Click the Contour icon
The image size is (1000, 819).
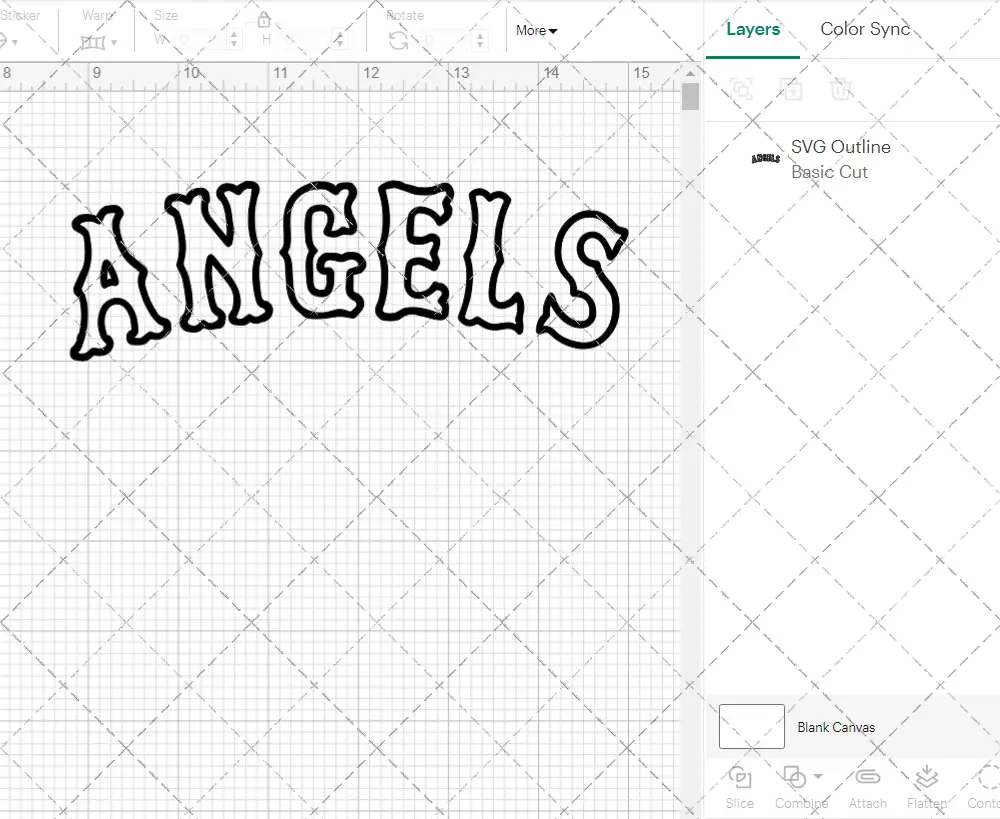click(x=985, y=778)
